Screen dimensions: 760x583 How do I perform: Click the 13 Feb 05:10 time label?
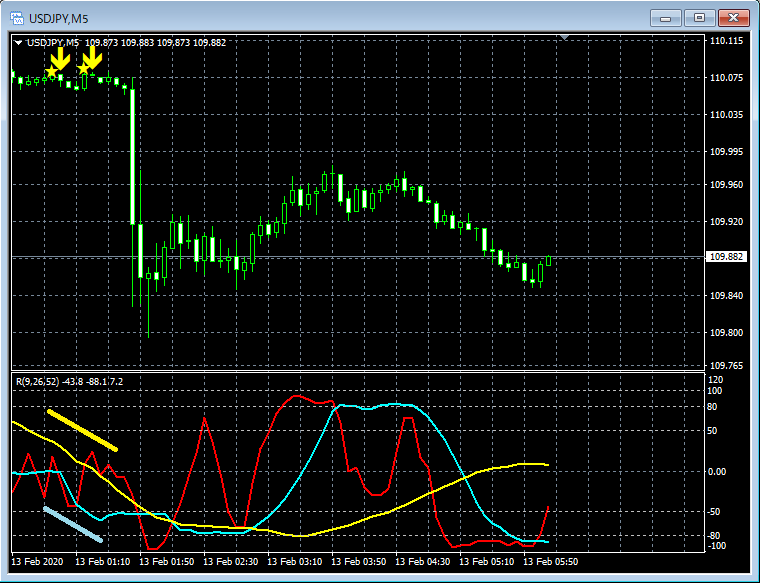click(x=487, y=562)
